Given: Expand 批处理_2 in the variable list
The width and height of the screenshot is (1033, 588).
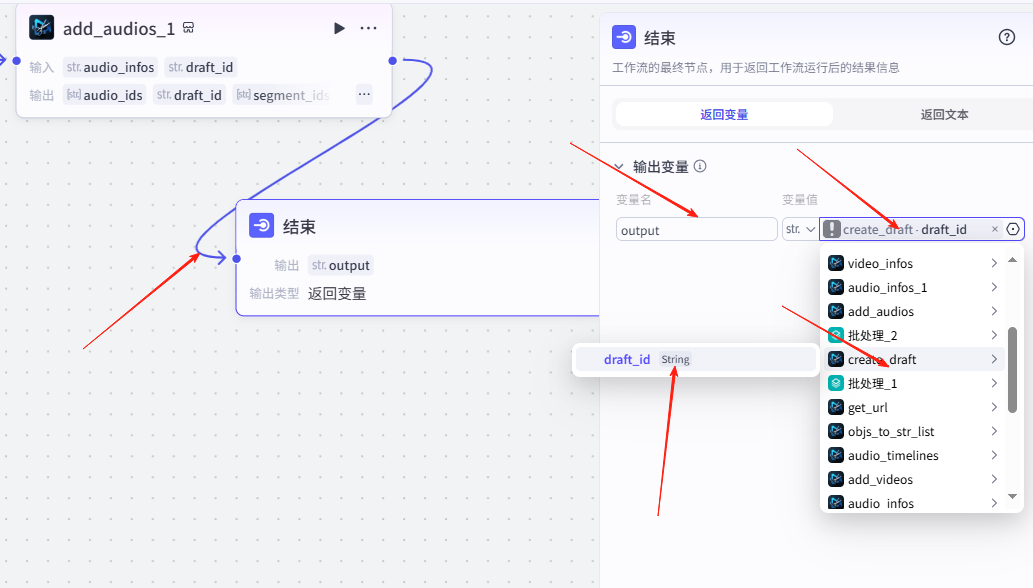Looking at the screenshot, I should click(993, 336).
